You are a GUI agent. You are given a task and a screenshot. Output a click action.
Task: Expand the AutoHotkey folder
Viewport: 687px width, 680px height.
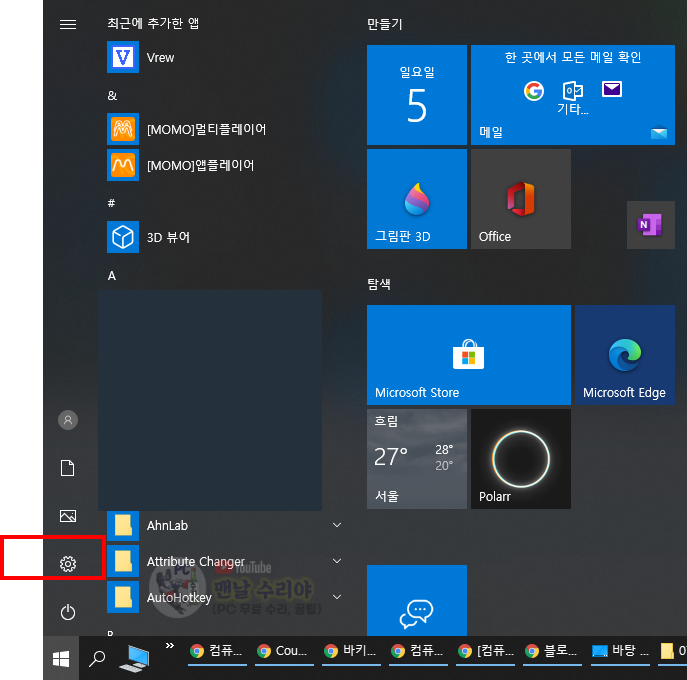click(223, 597)
